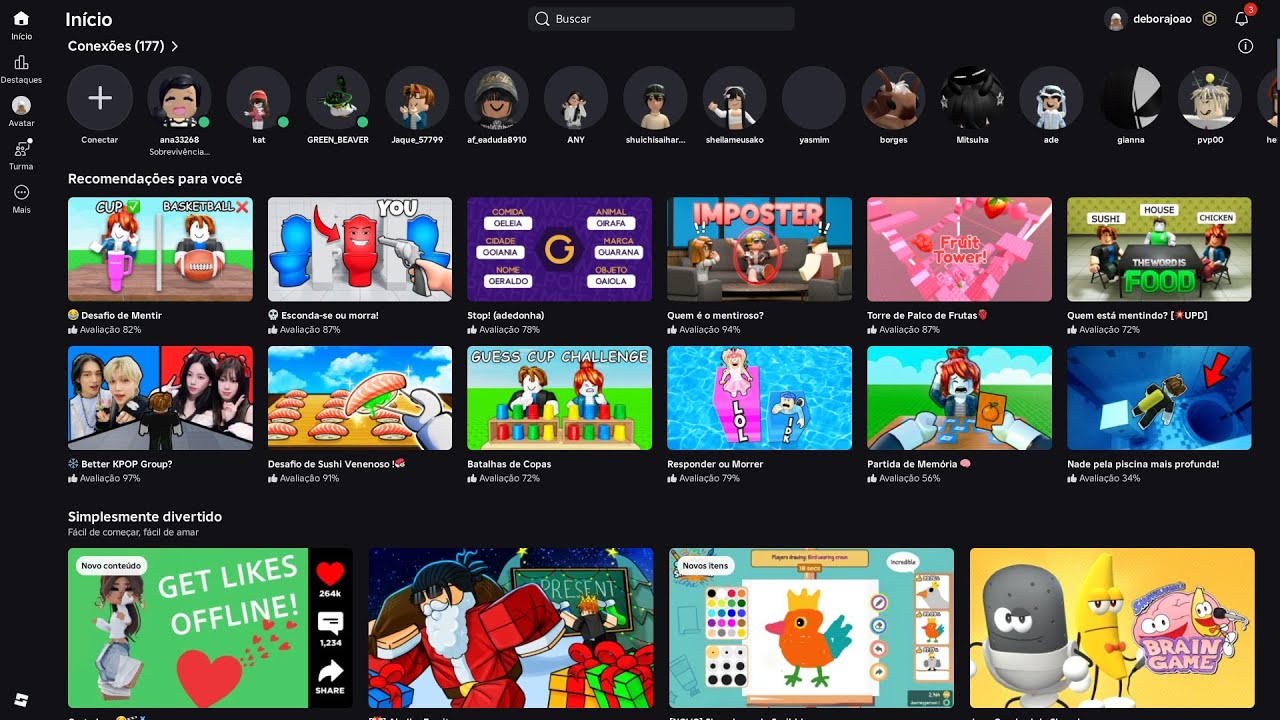
Task: Open shuichisaihar's connection avatar
Action: point(655,98)
